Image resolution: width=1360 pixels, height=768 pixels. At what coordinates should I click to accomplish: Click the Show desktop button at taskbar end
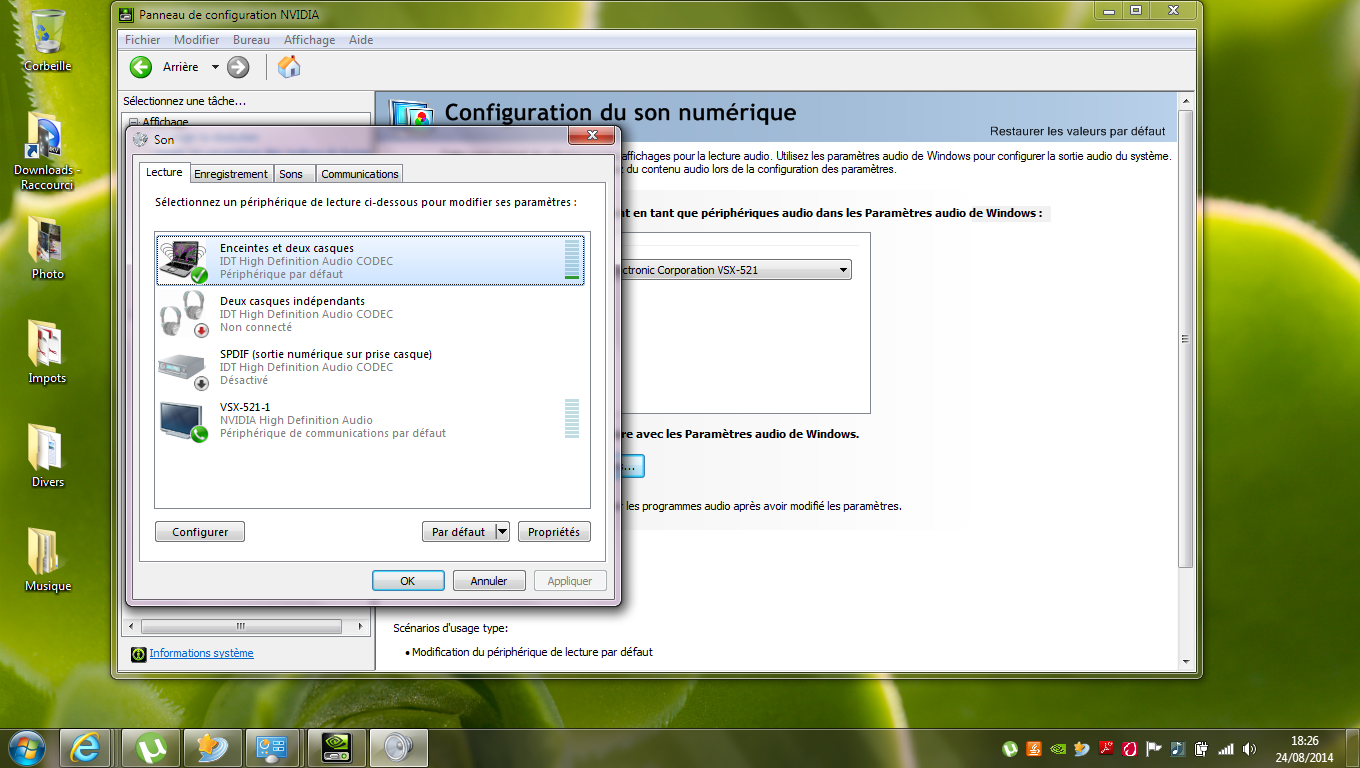tap(1352, 748)
